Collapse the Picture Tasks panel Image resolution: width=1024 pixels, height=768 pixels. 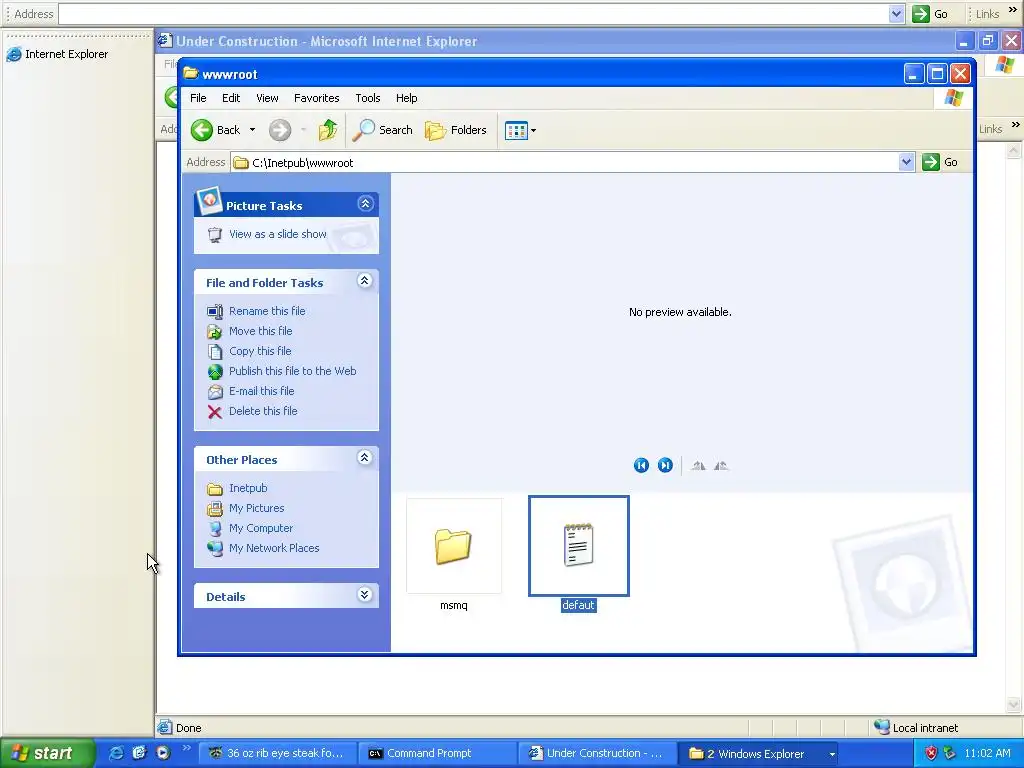[365, 204]
